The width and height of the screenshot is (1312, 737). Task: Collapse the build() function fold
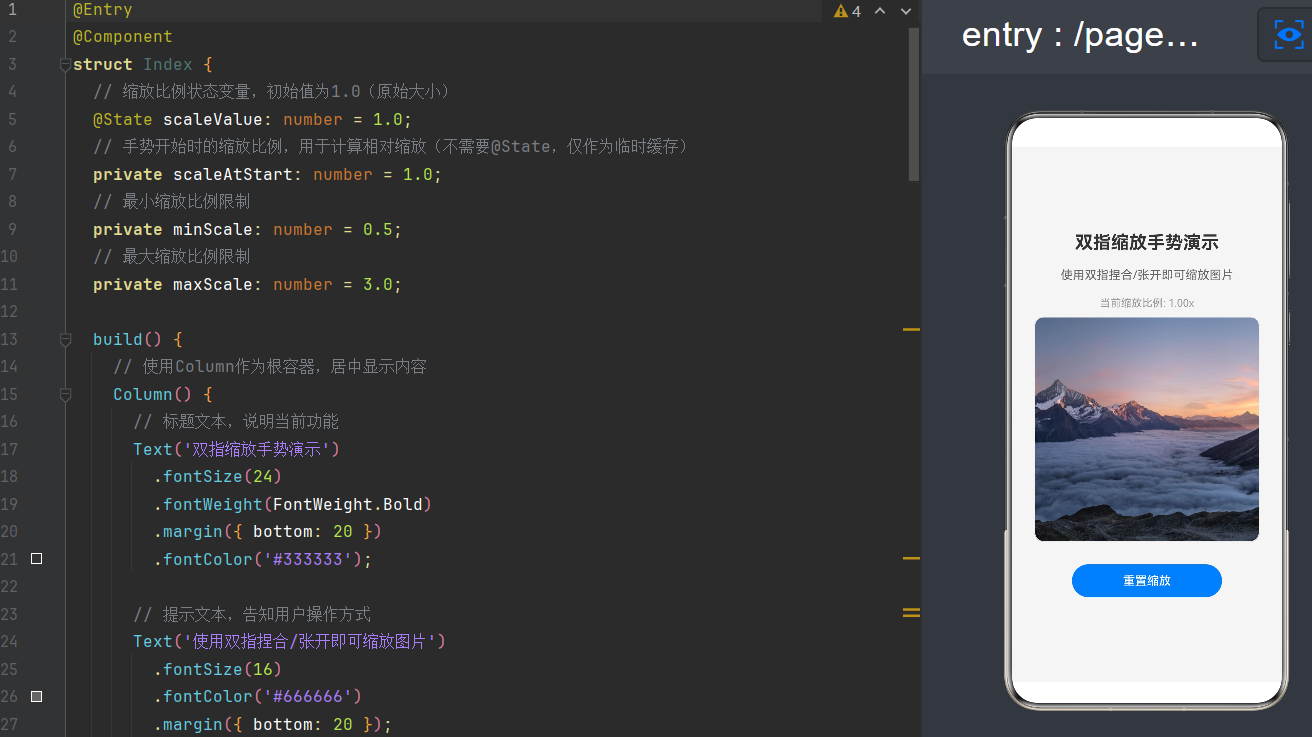pyautogui.click(x=66, y=340)
